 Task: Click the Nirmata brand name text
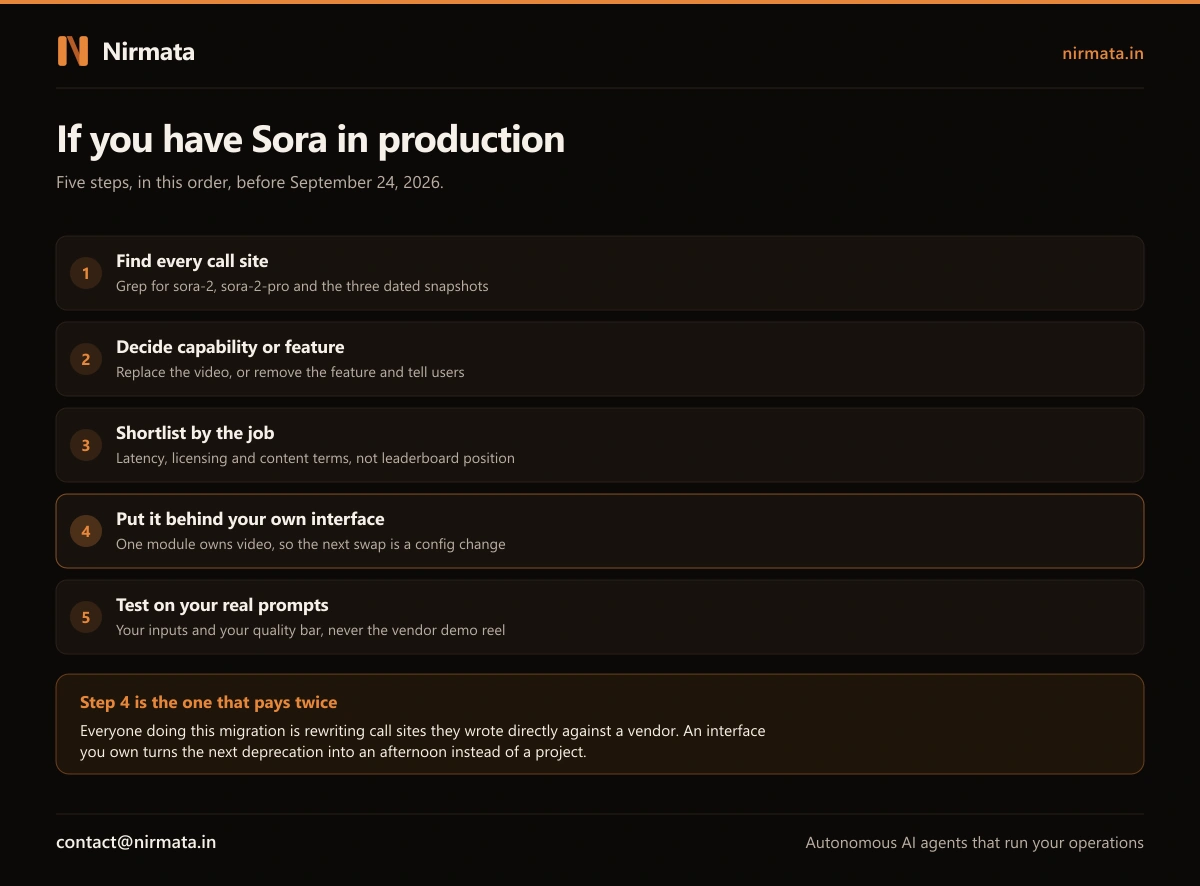pyautogui.click(x=149, y=52)
